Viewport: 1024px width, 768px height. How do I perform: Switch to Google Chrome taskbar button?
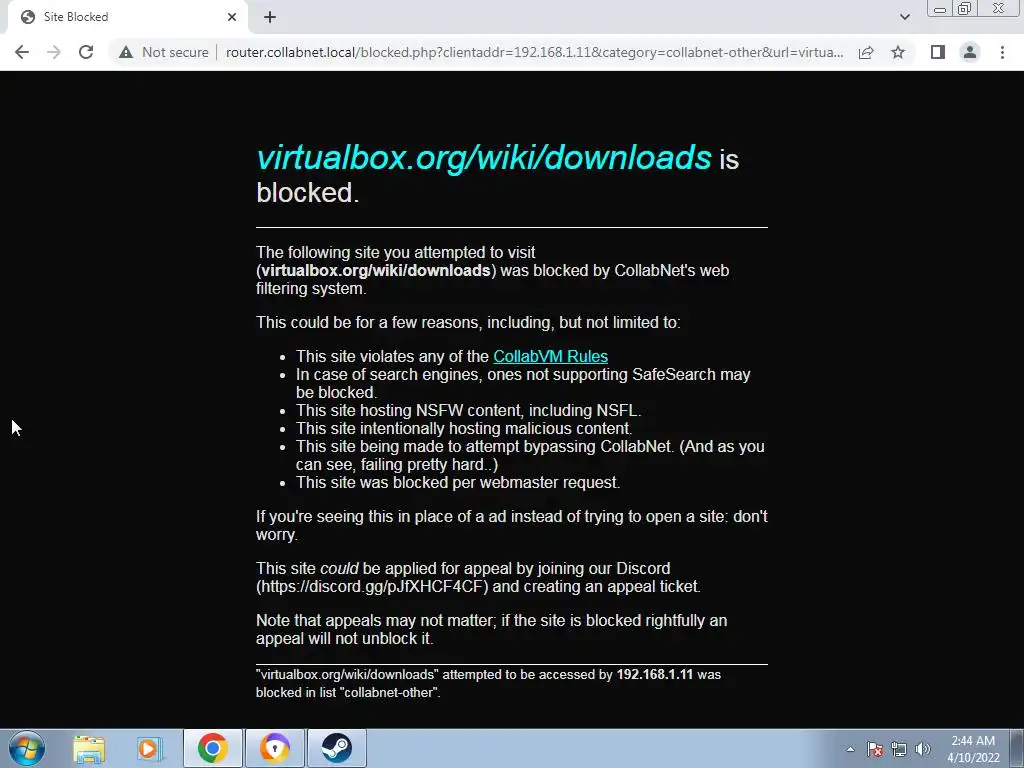click(213, 748)
